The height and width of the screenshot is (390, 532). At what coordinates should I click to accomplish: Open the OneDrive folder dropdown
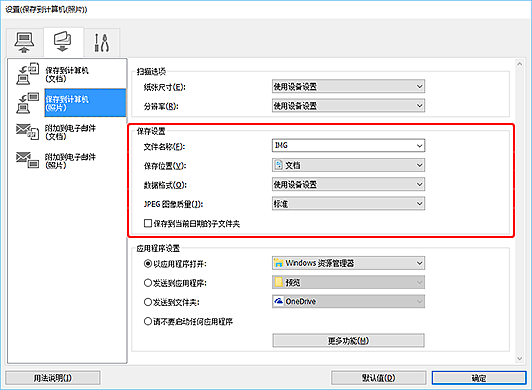pos(348,301)
